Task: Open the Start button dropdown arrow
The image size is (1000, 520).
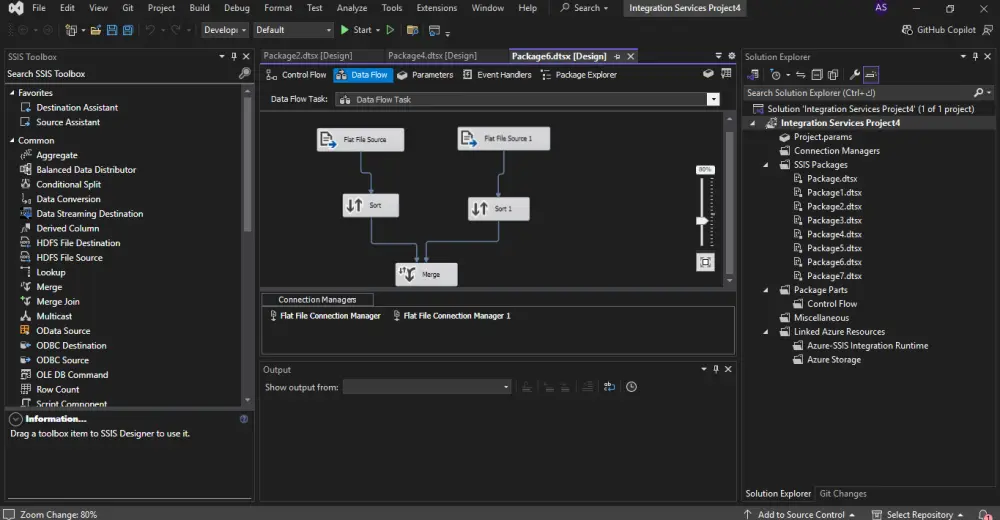Action: tap(378, 30)
